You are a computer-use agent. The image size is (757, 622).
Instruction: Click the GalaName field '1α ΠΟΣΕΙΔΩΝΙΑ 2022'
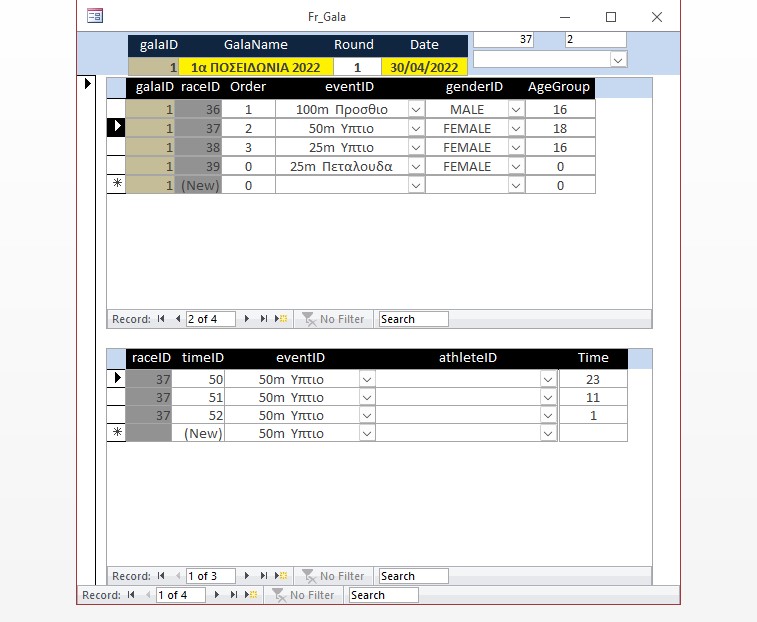pyautogui.click(x=255, y=67)
